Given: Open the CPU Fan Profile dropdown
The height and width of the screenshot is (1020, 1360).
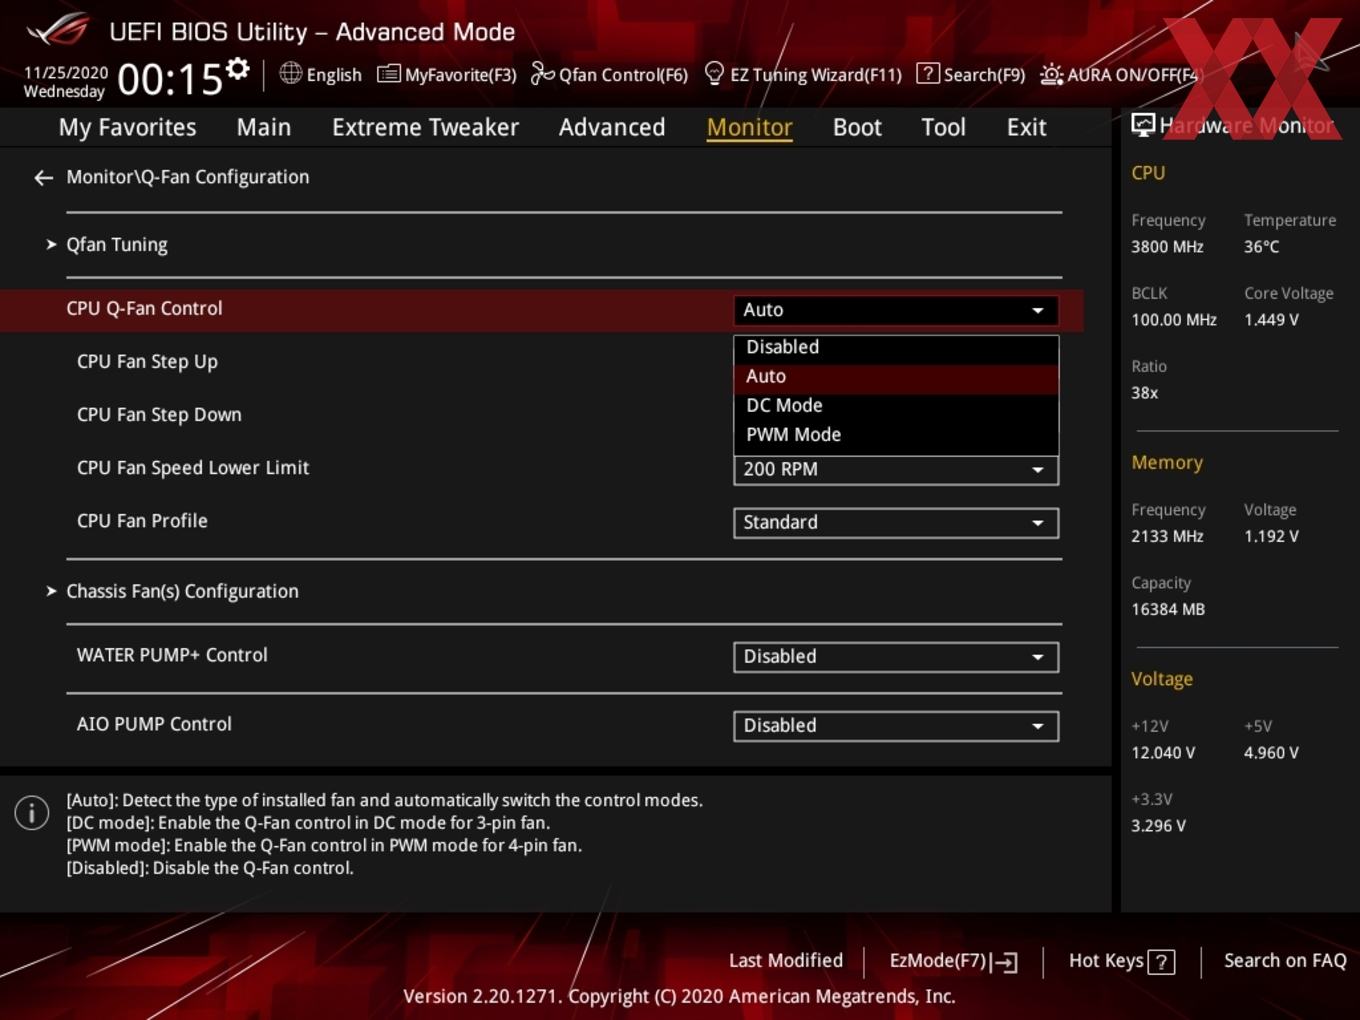Looking at the screenshot, I should 896,523.
